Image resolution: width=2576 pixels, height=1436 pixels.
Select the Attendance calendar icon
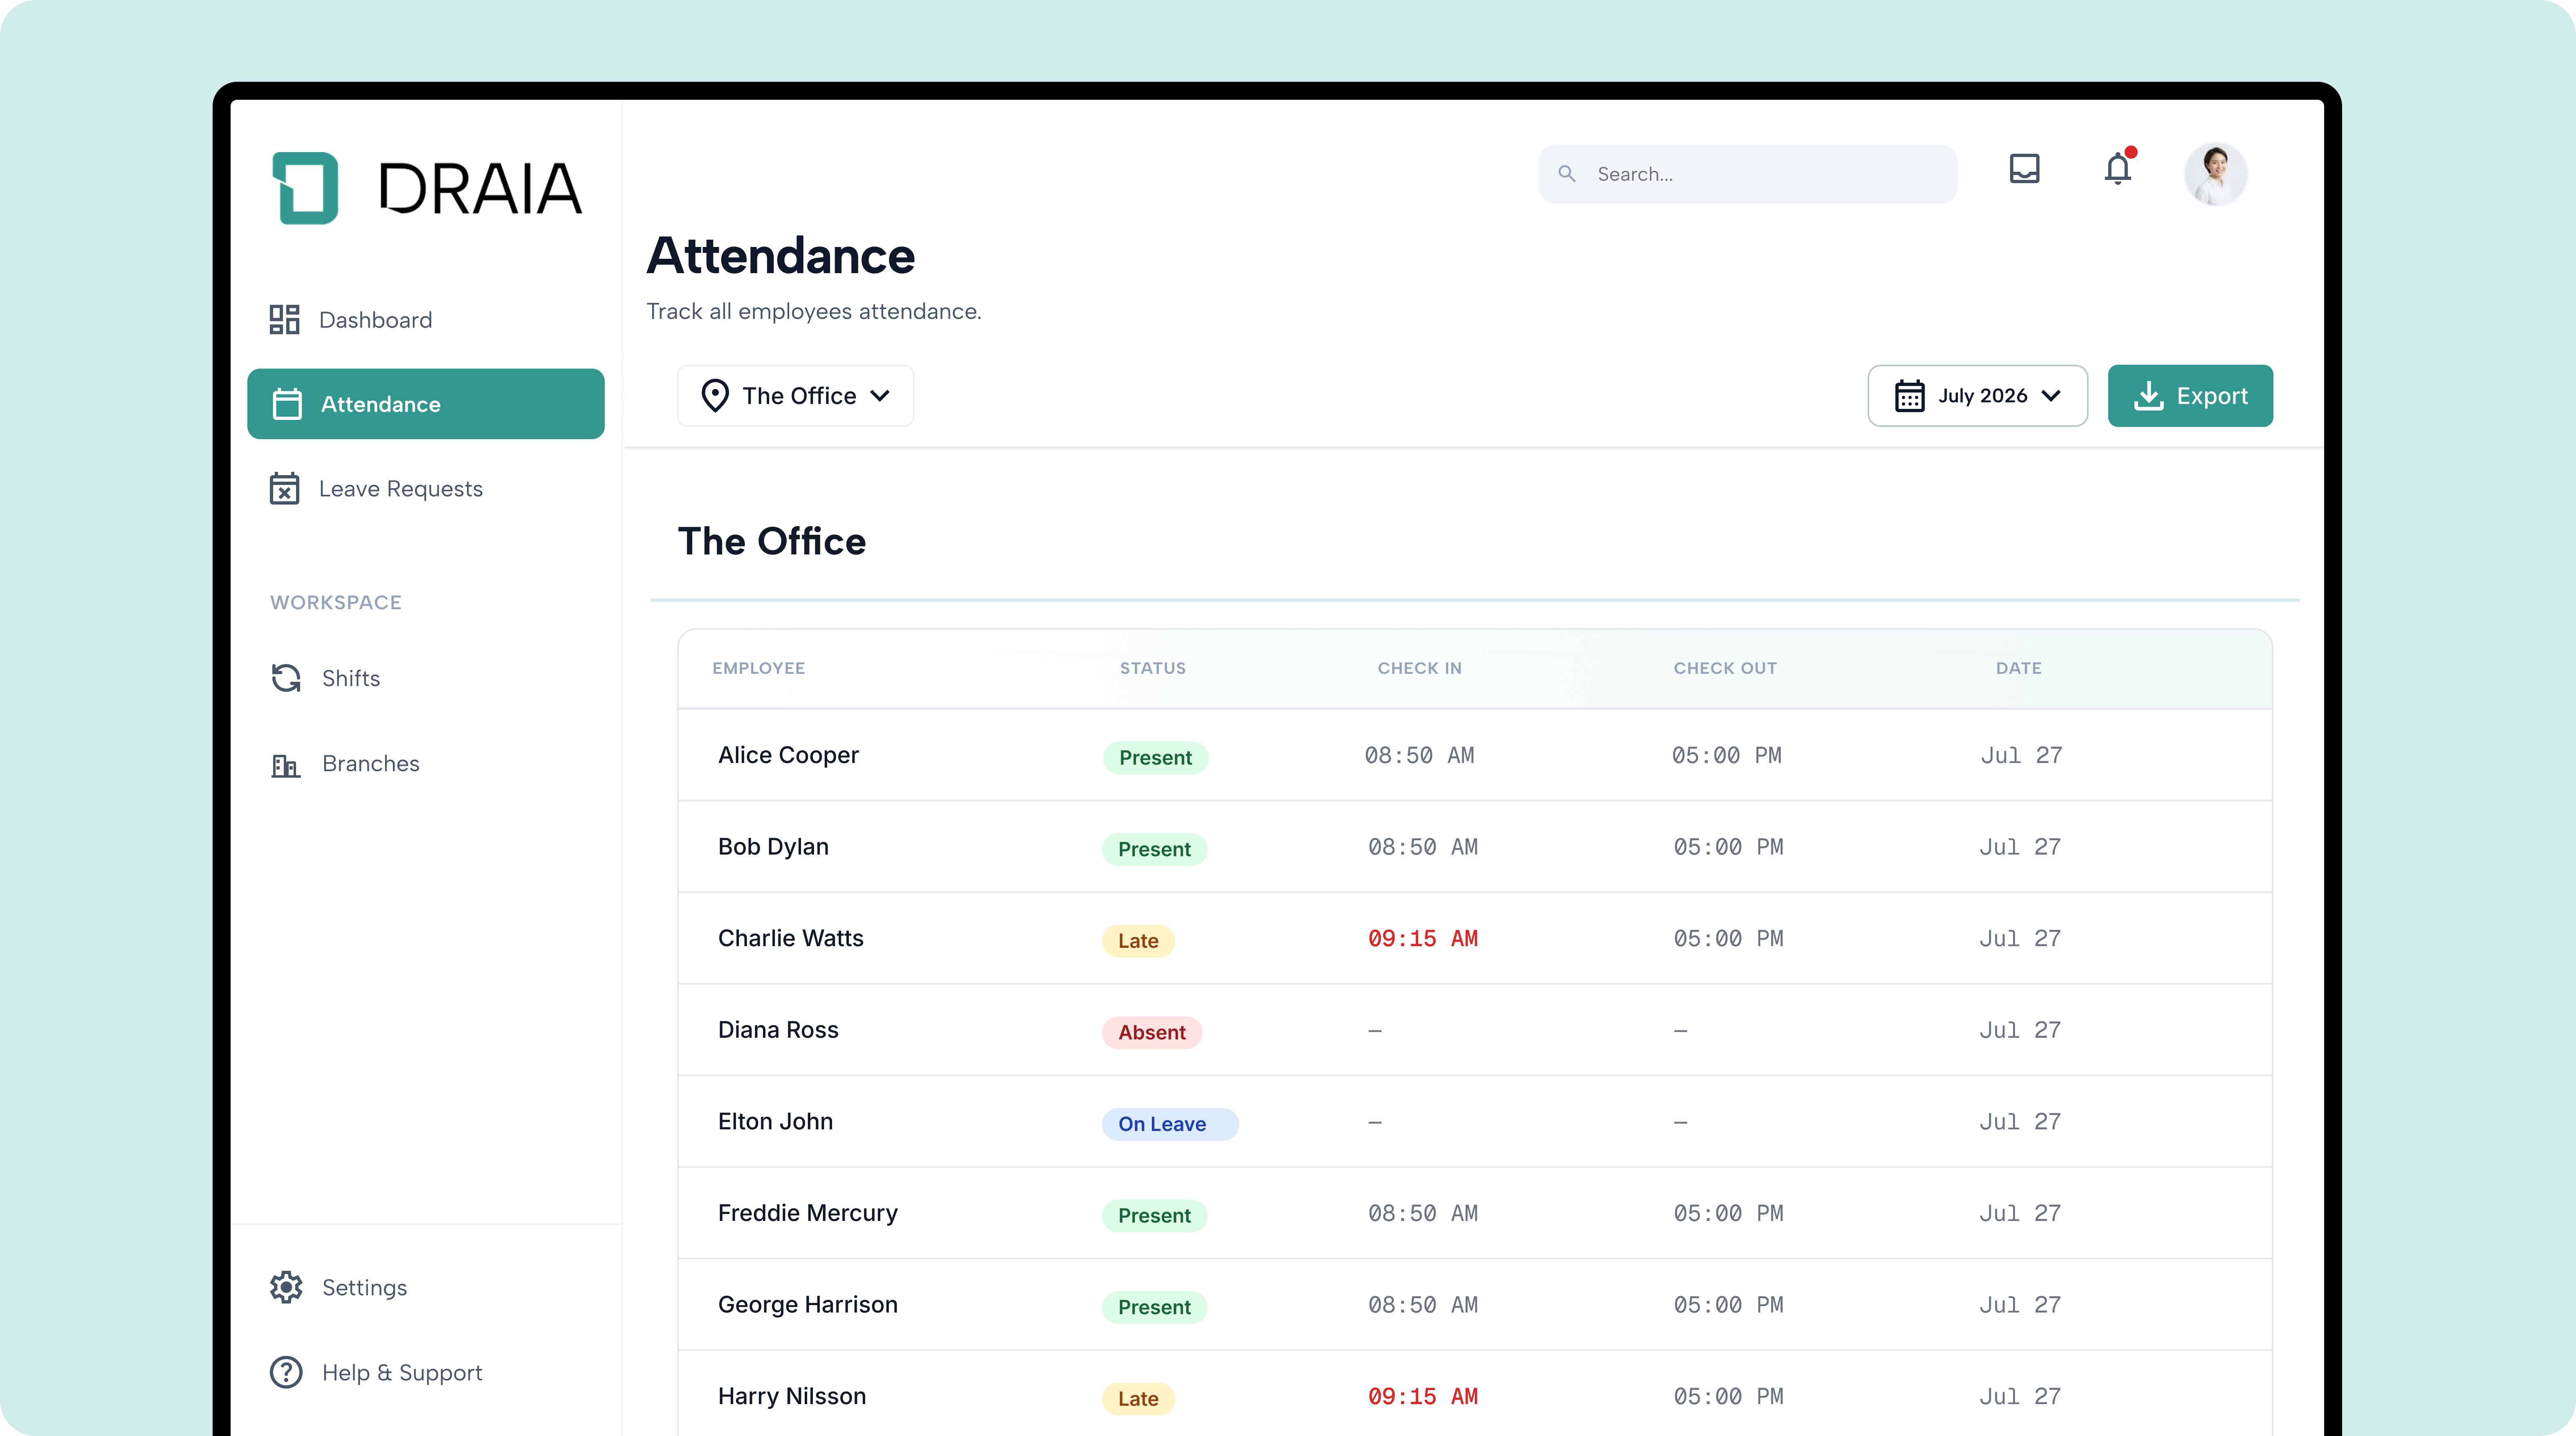287,404
